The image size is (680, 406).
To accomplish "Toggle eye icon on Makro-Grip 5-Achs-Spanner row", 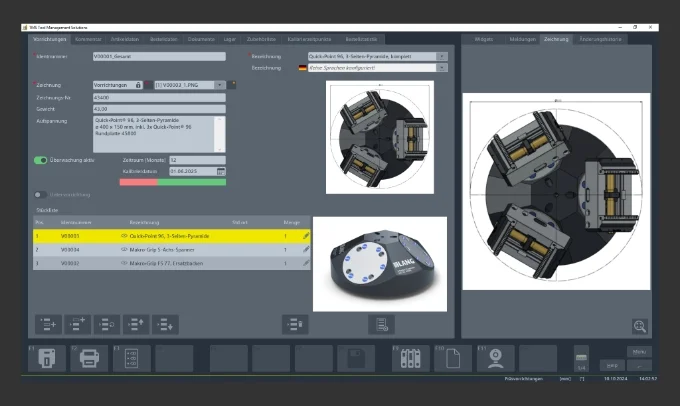I will [x=125, y=250].
